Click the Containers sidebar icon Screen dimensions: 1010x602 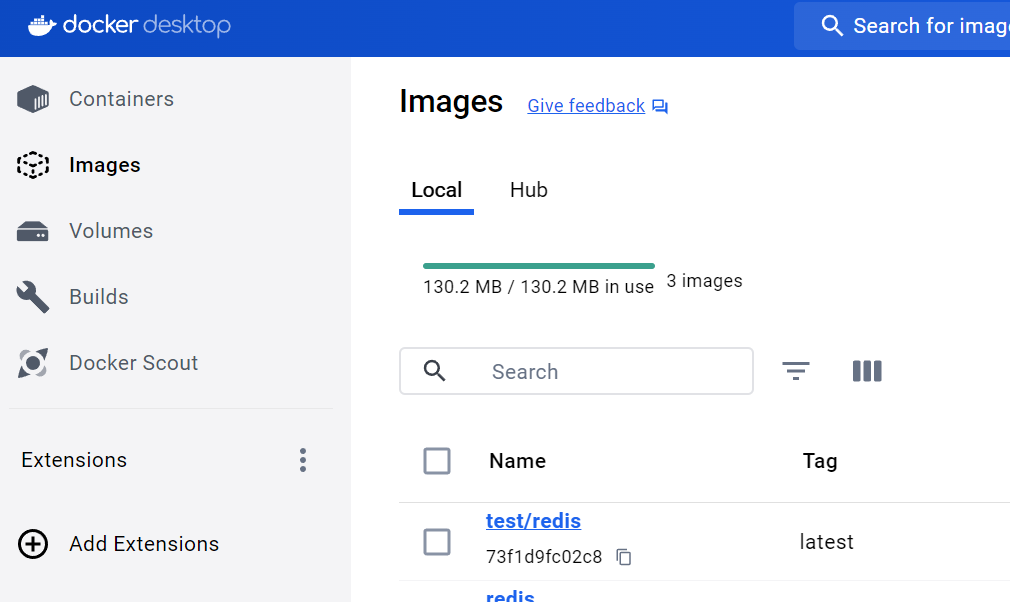[33, 99]
